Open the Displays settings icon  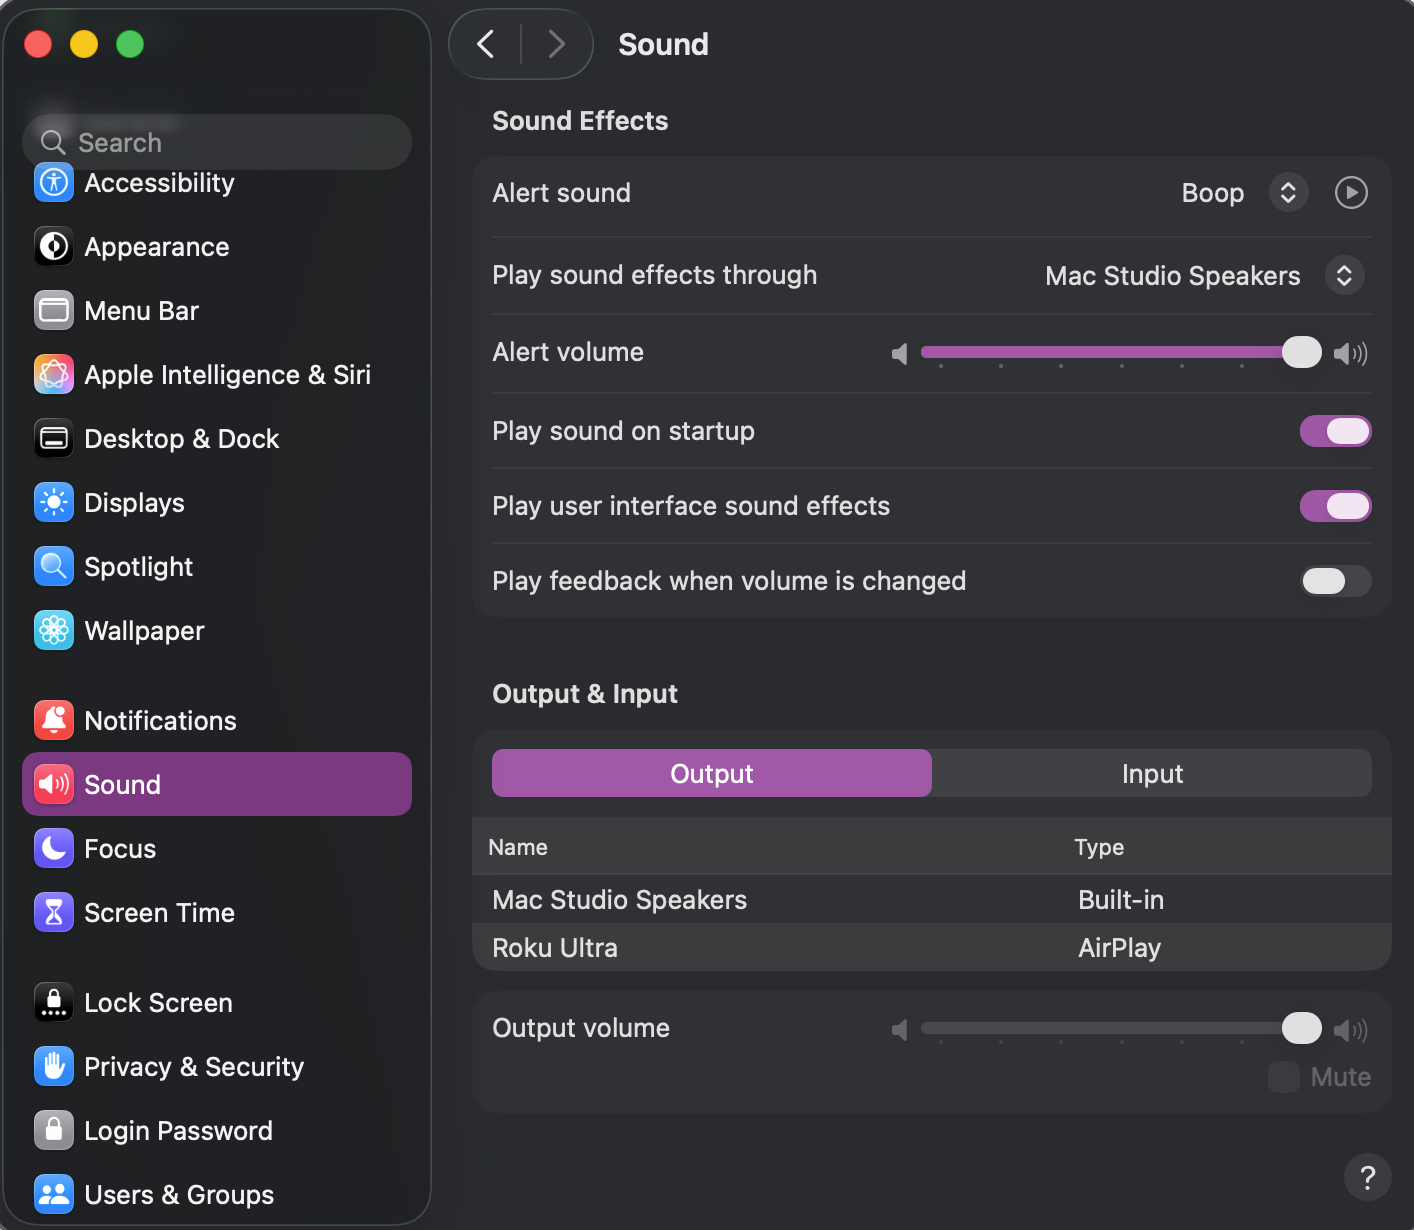54,503
